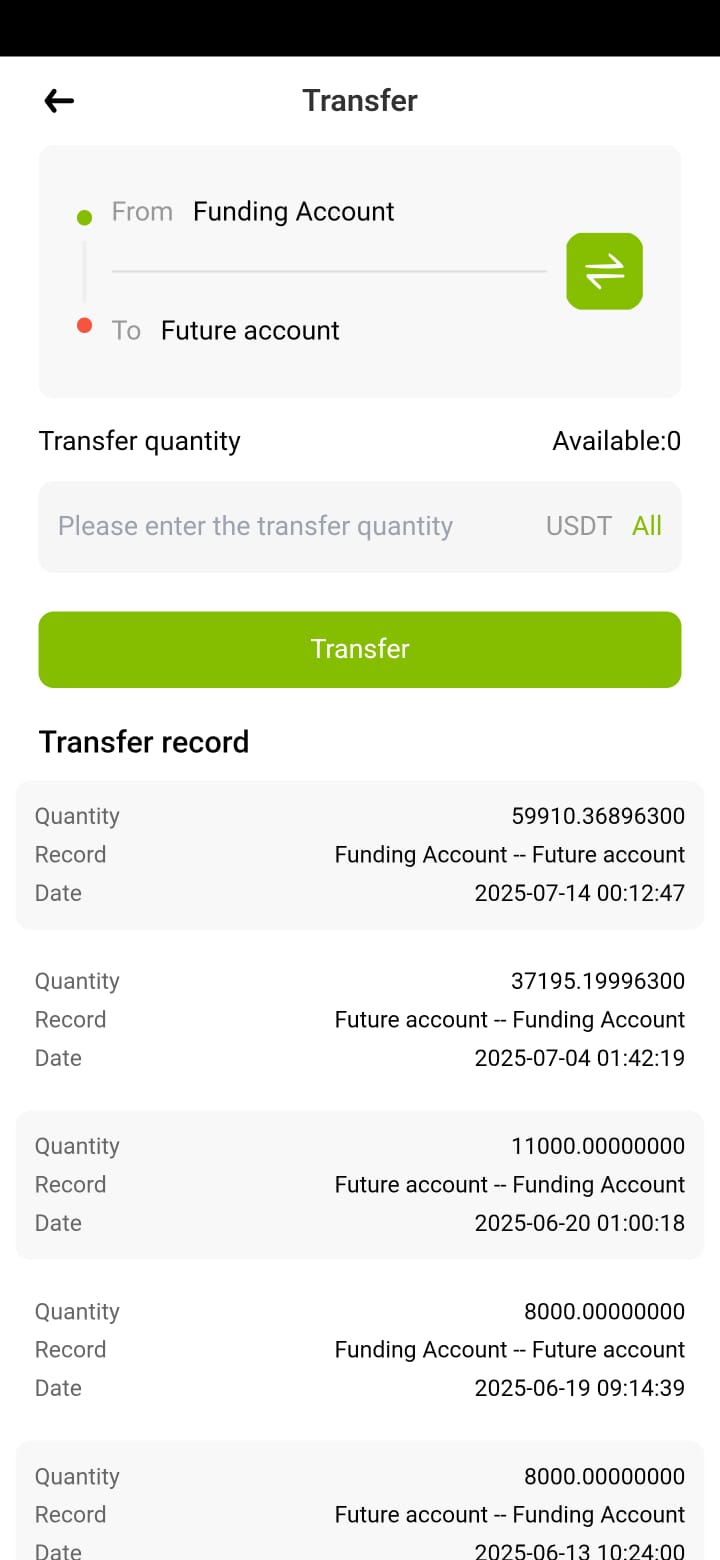Open the 2025-06-19 09:14:39 transfer record
This screenshot has width=720, height=1560.
coord(360,1350)
